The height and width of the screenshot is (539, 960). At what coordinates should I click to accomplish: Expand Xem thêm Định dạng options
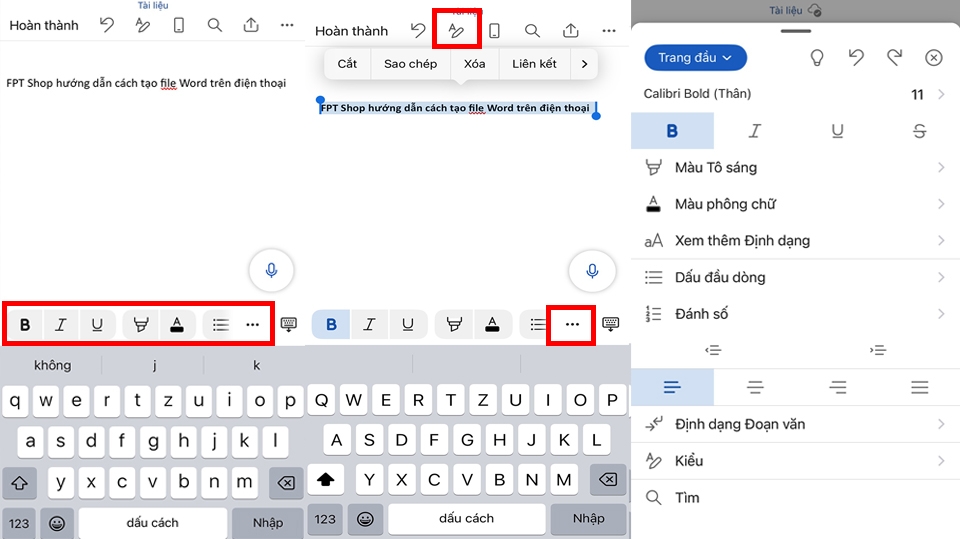[x=795, y=241]
